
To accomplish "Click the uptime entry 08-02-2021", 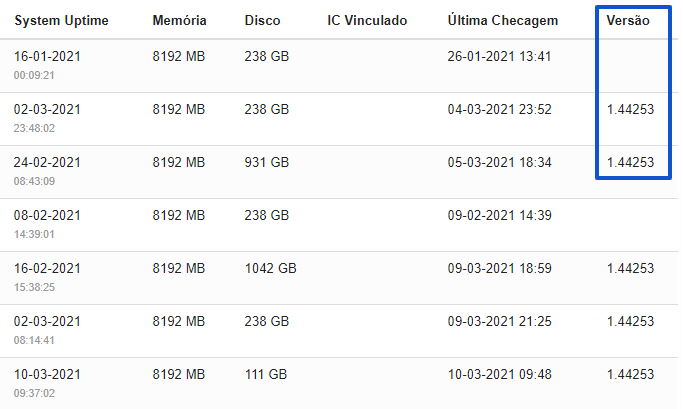I will click(47, 215).
